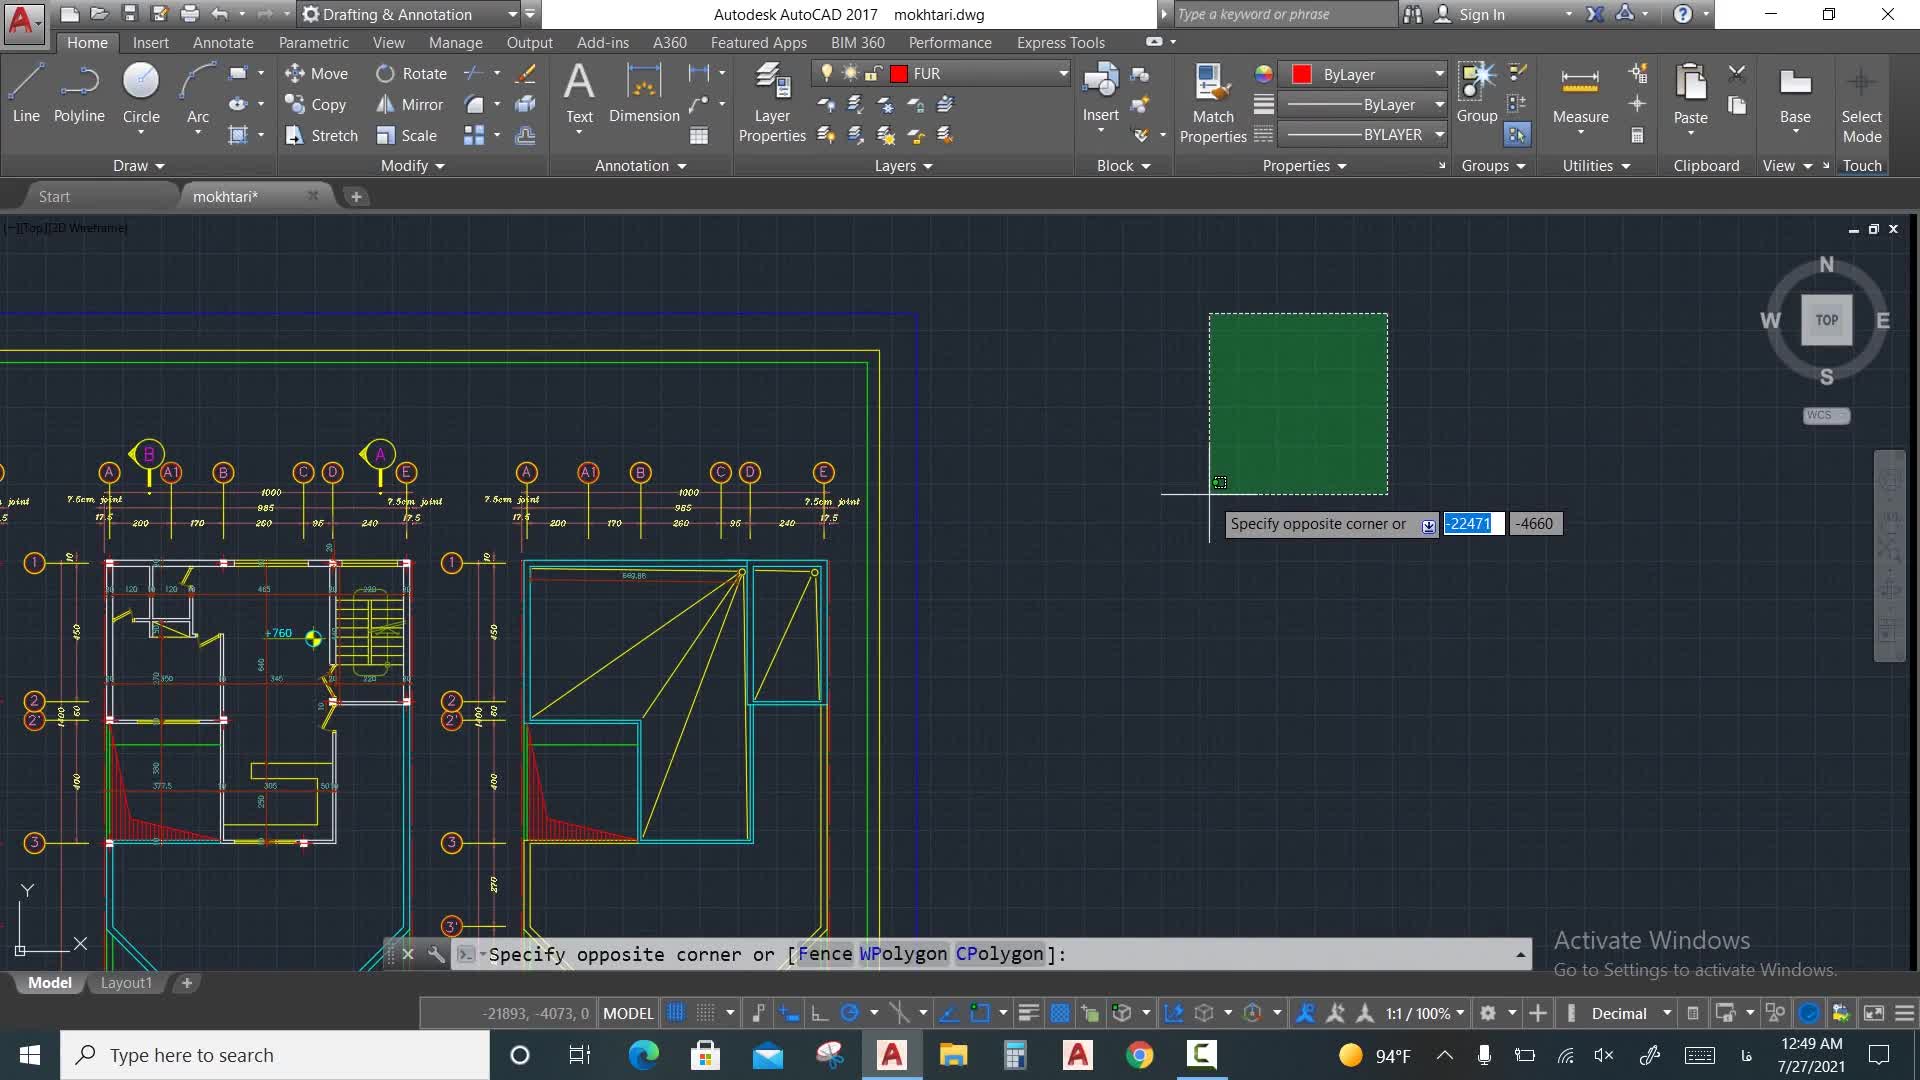Image resolution: width=1920 pixels, height=1080 pixels.
Task: Open Drafting & Annotation workspace dropdown
Action: tap(512, 14)
